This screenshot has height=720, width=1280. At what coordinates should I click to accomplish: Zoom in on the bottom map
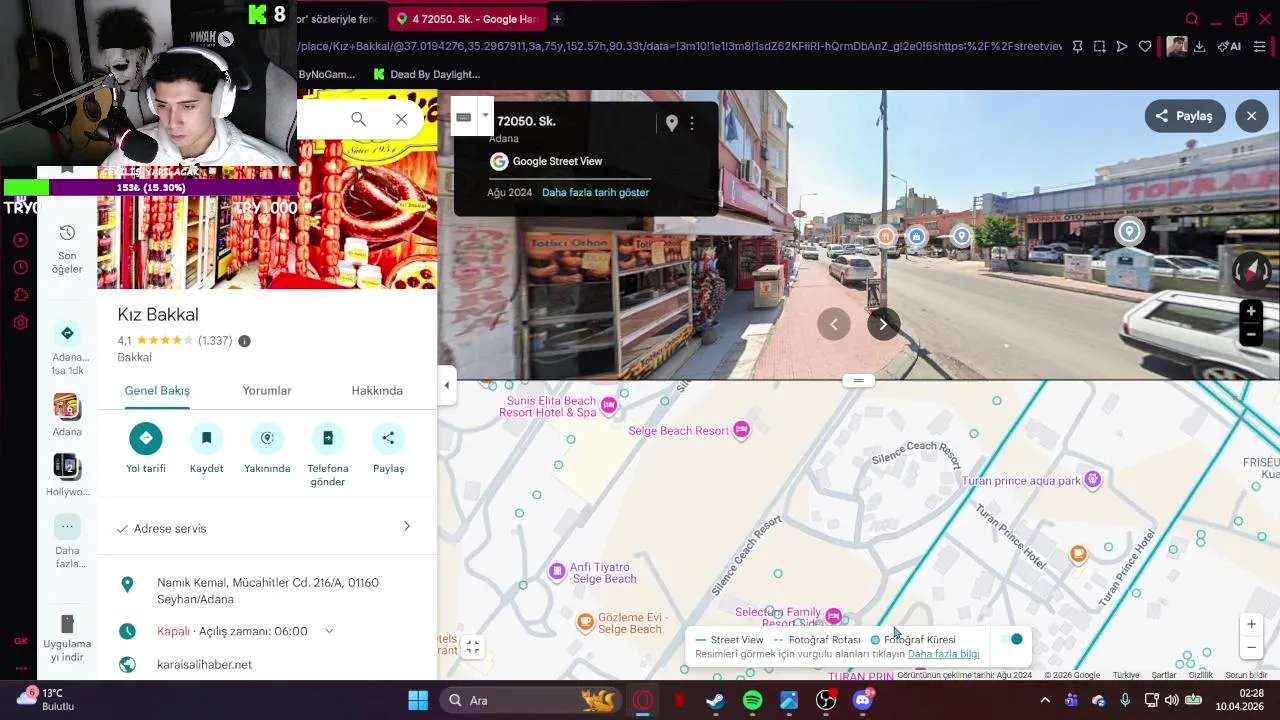tap(1251, 624)
